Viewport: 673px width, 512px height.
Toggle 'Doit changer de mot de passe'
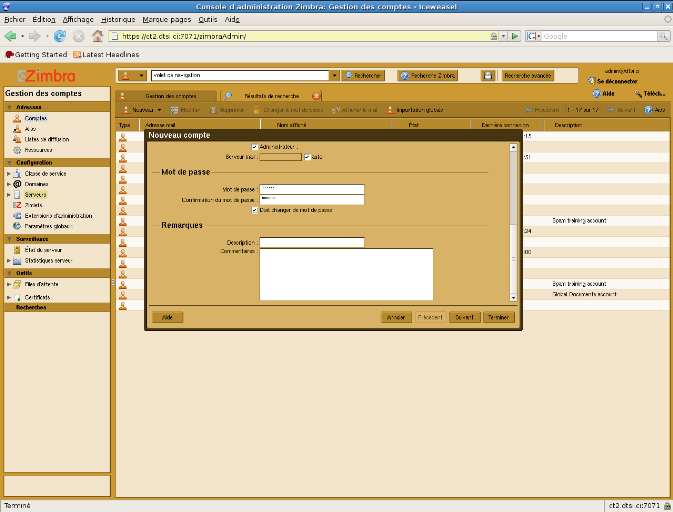(255, 210)
